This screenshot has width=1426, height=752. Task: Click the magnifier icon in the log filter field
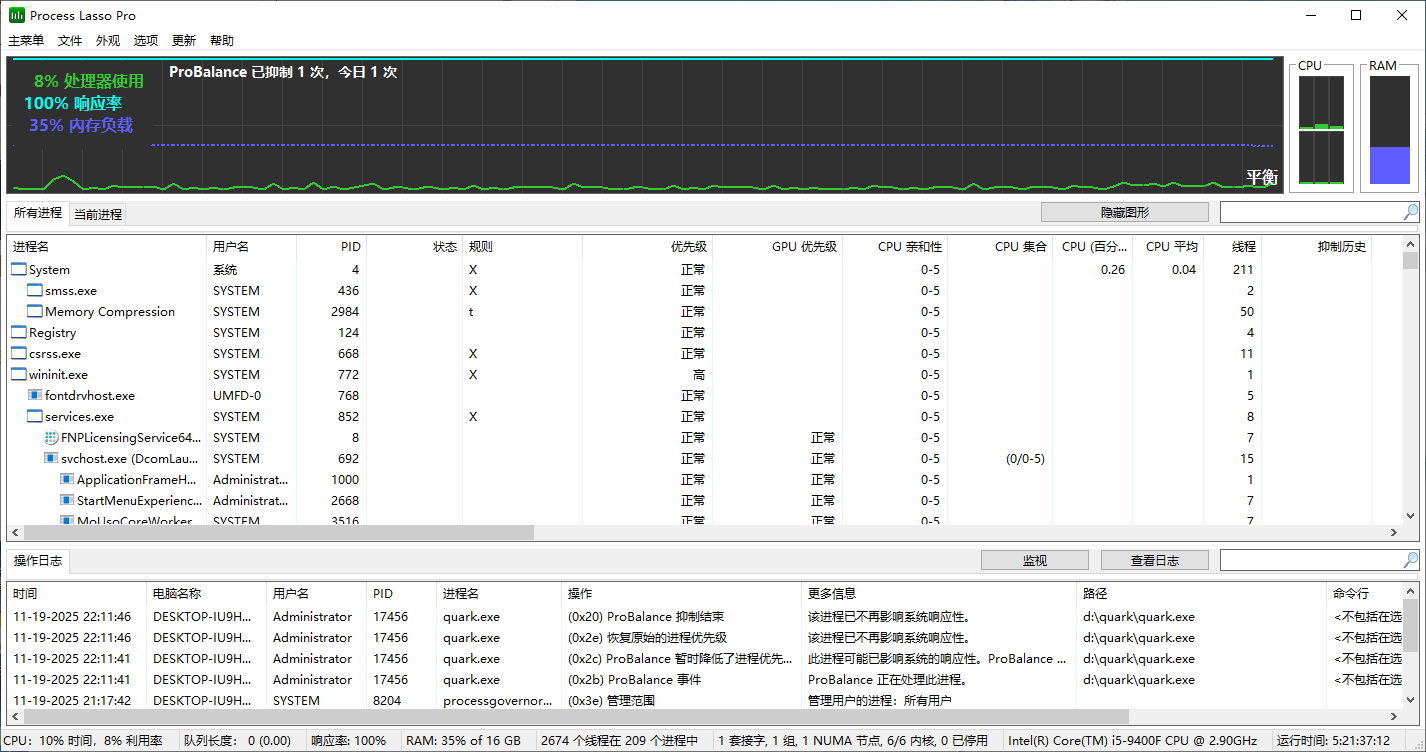point(1410,559)
